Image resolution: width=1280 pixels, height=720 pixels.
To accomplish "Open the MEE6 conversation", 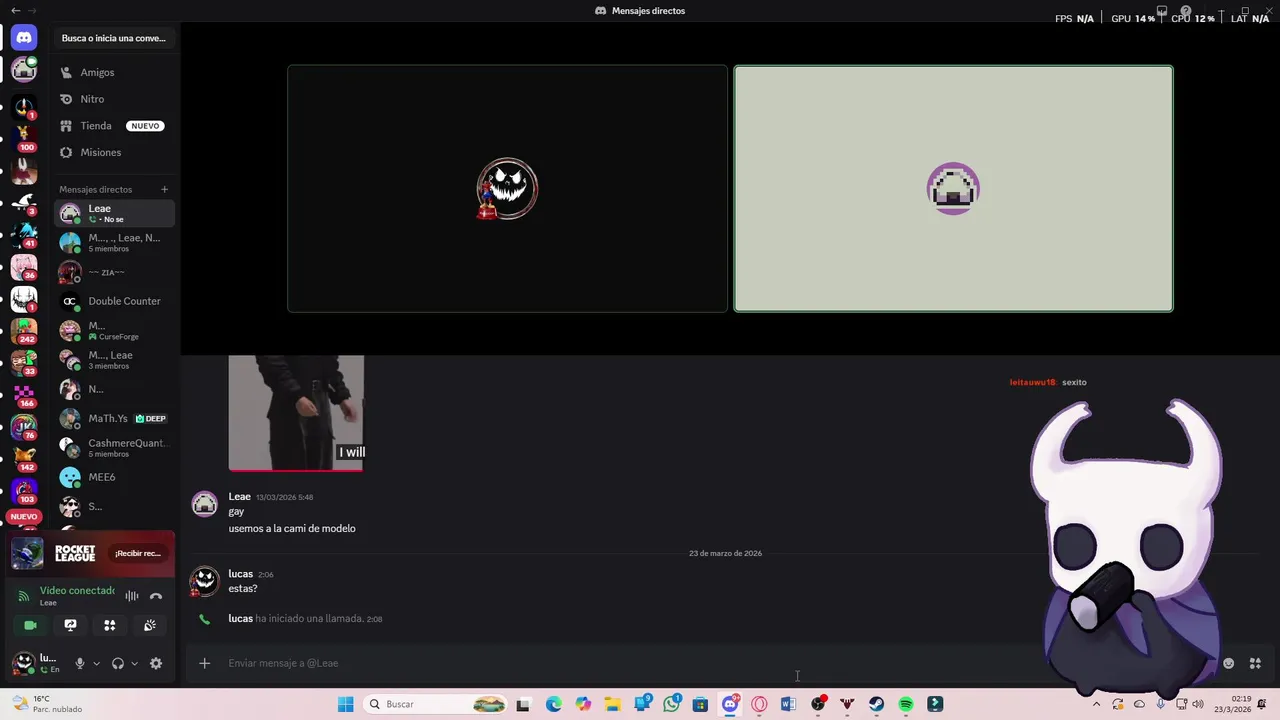I will pyautogui.click(x=114, y=477).
